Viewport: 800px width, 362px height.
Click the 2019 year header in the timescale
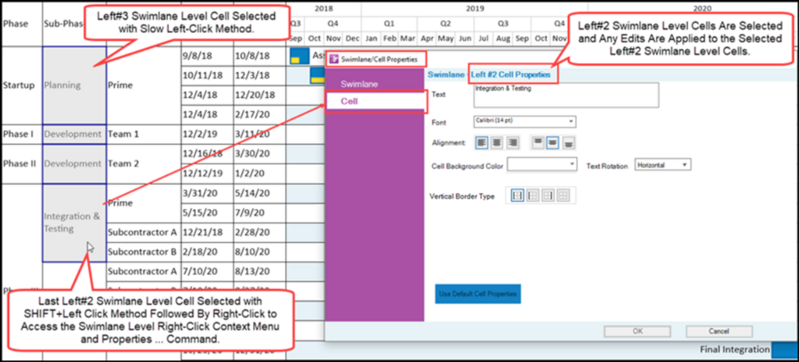474,9
